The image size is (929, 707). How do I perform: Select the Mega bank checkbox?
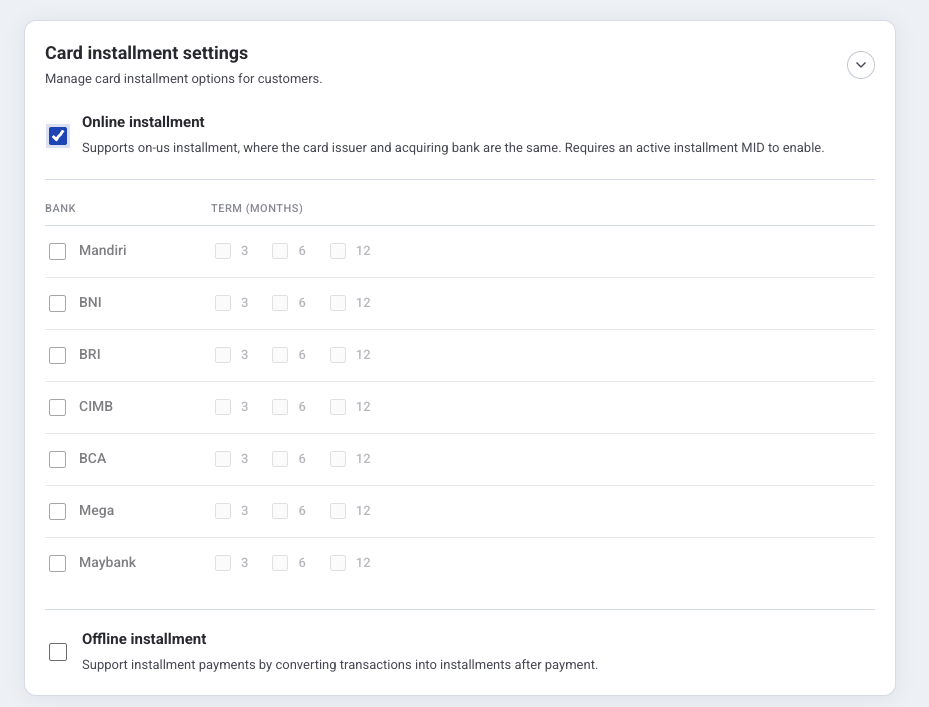coord(57,511)
